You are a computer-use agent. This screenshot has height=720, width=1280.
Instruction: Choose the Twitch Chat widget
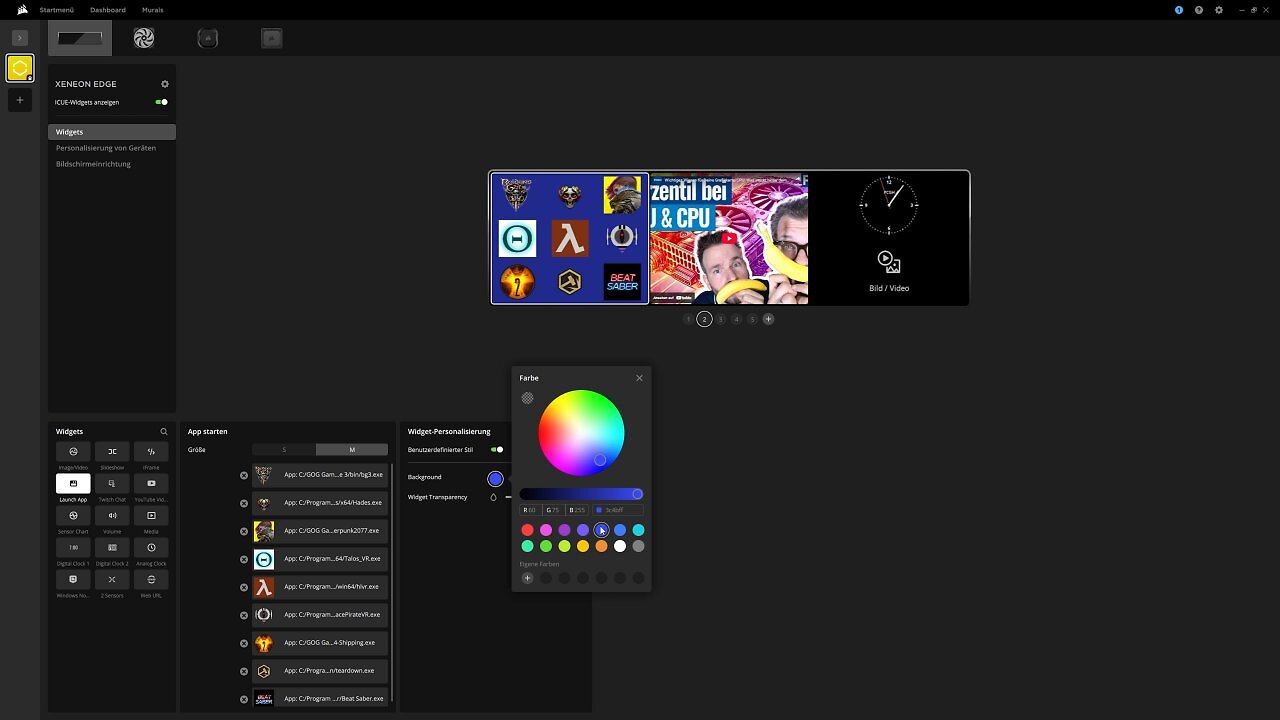[112, 484]
